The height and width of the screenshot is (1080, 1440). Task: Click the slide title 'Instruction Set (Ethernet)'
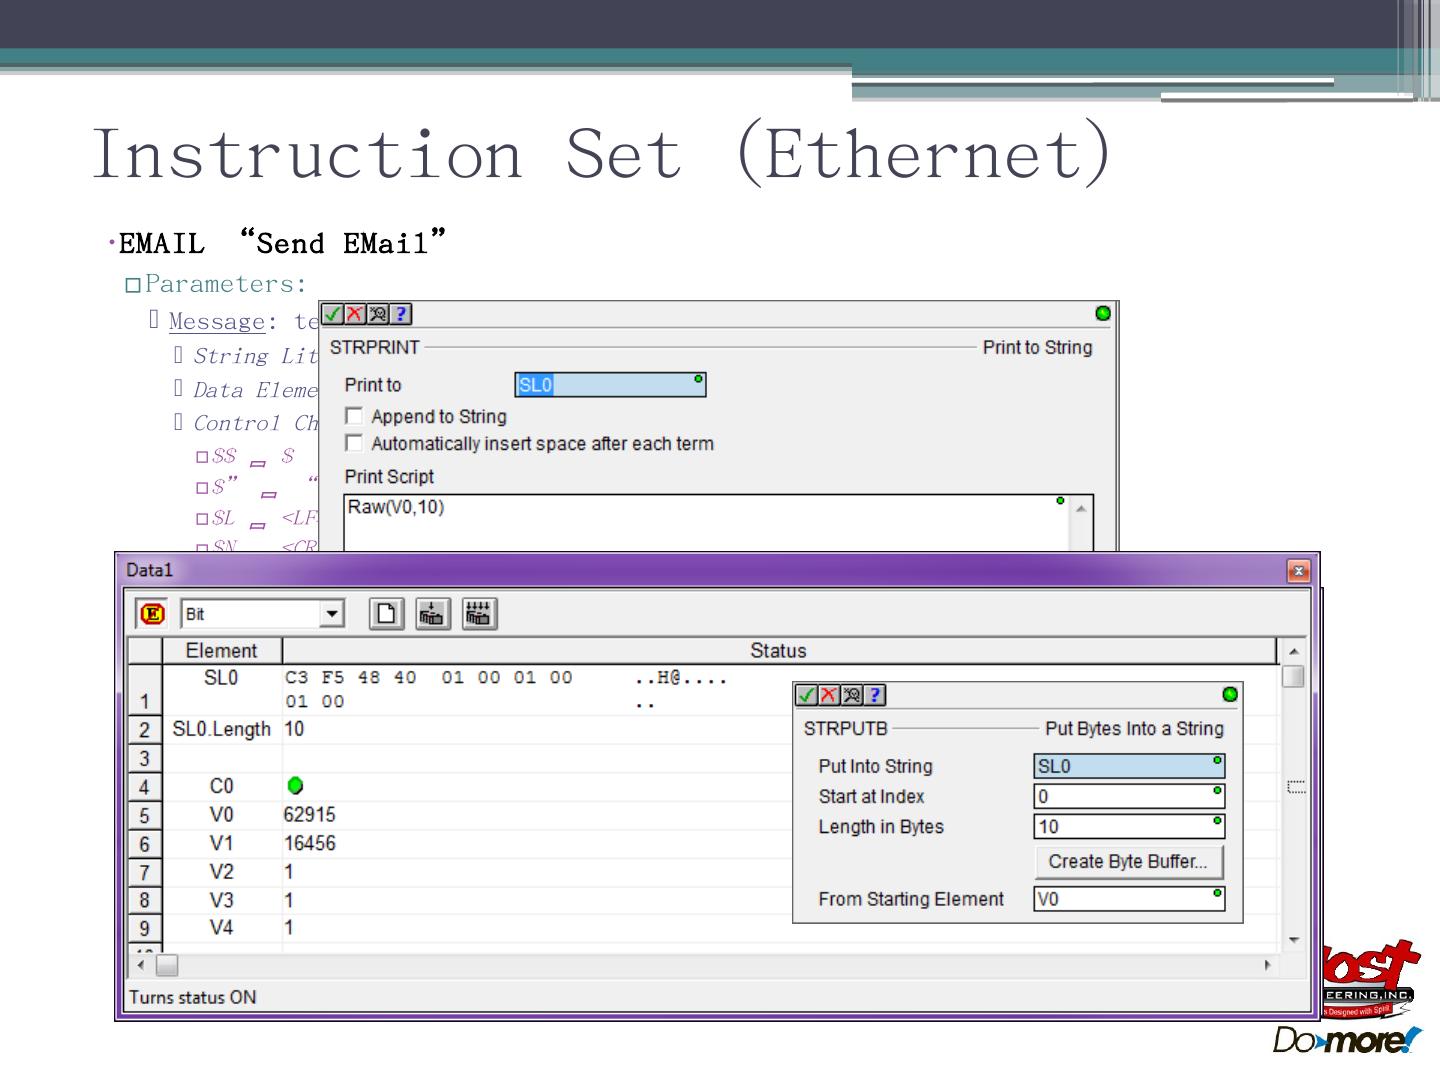click(601, 153)
